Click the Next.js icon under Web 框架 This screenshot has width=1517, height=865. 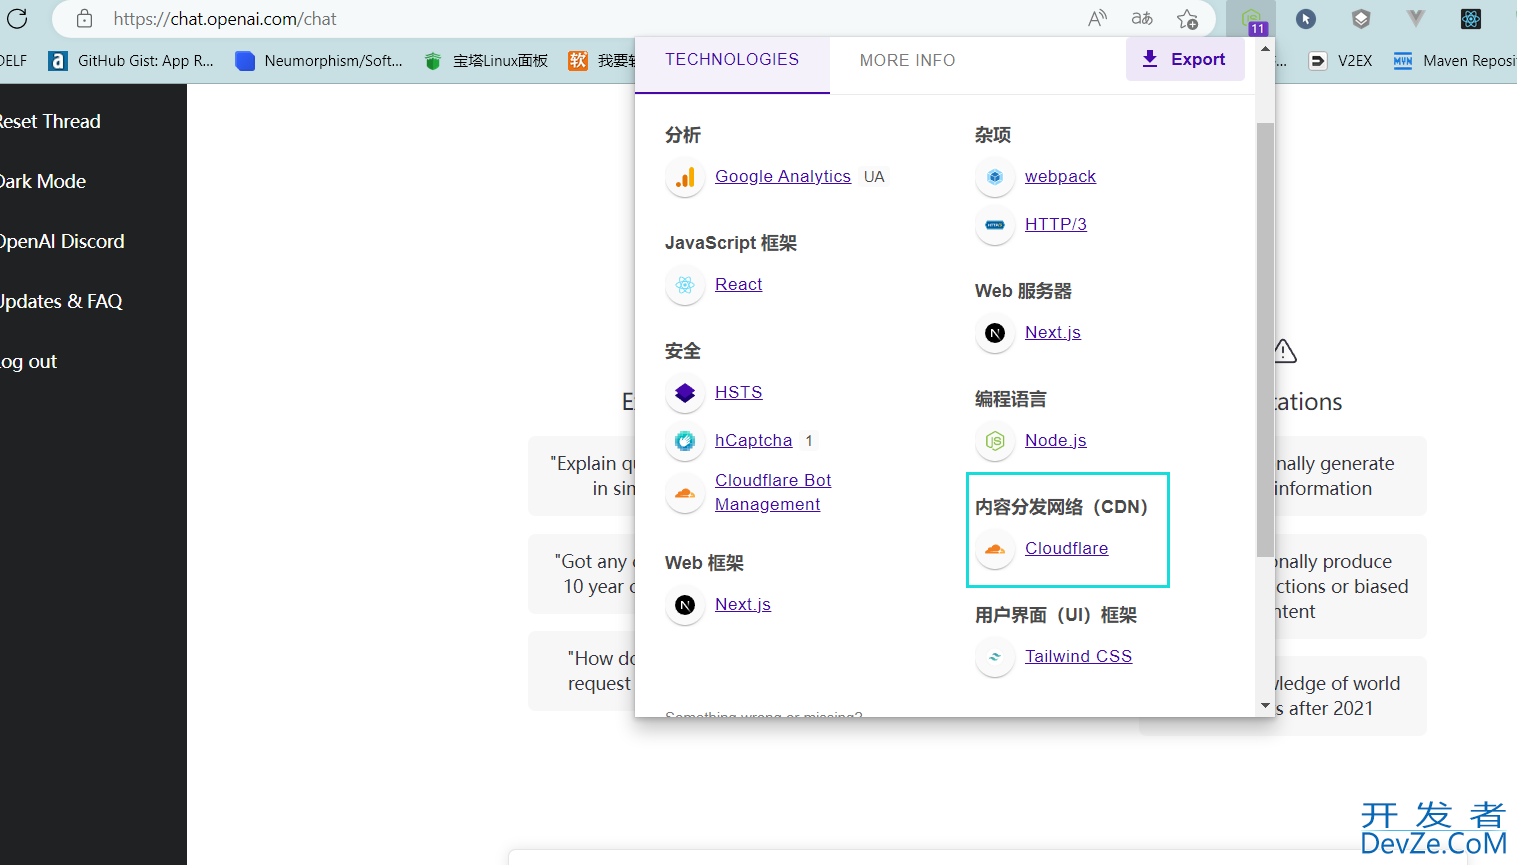point(685,605)
